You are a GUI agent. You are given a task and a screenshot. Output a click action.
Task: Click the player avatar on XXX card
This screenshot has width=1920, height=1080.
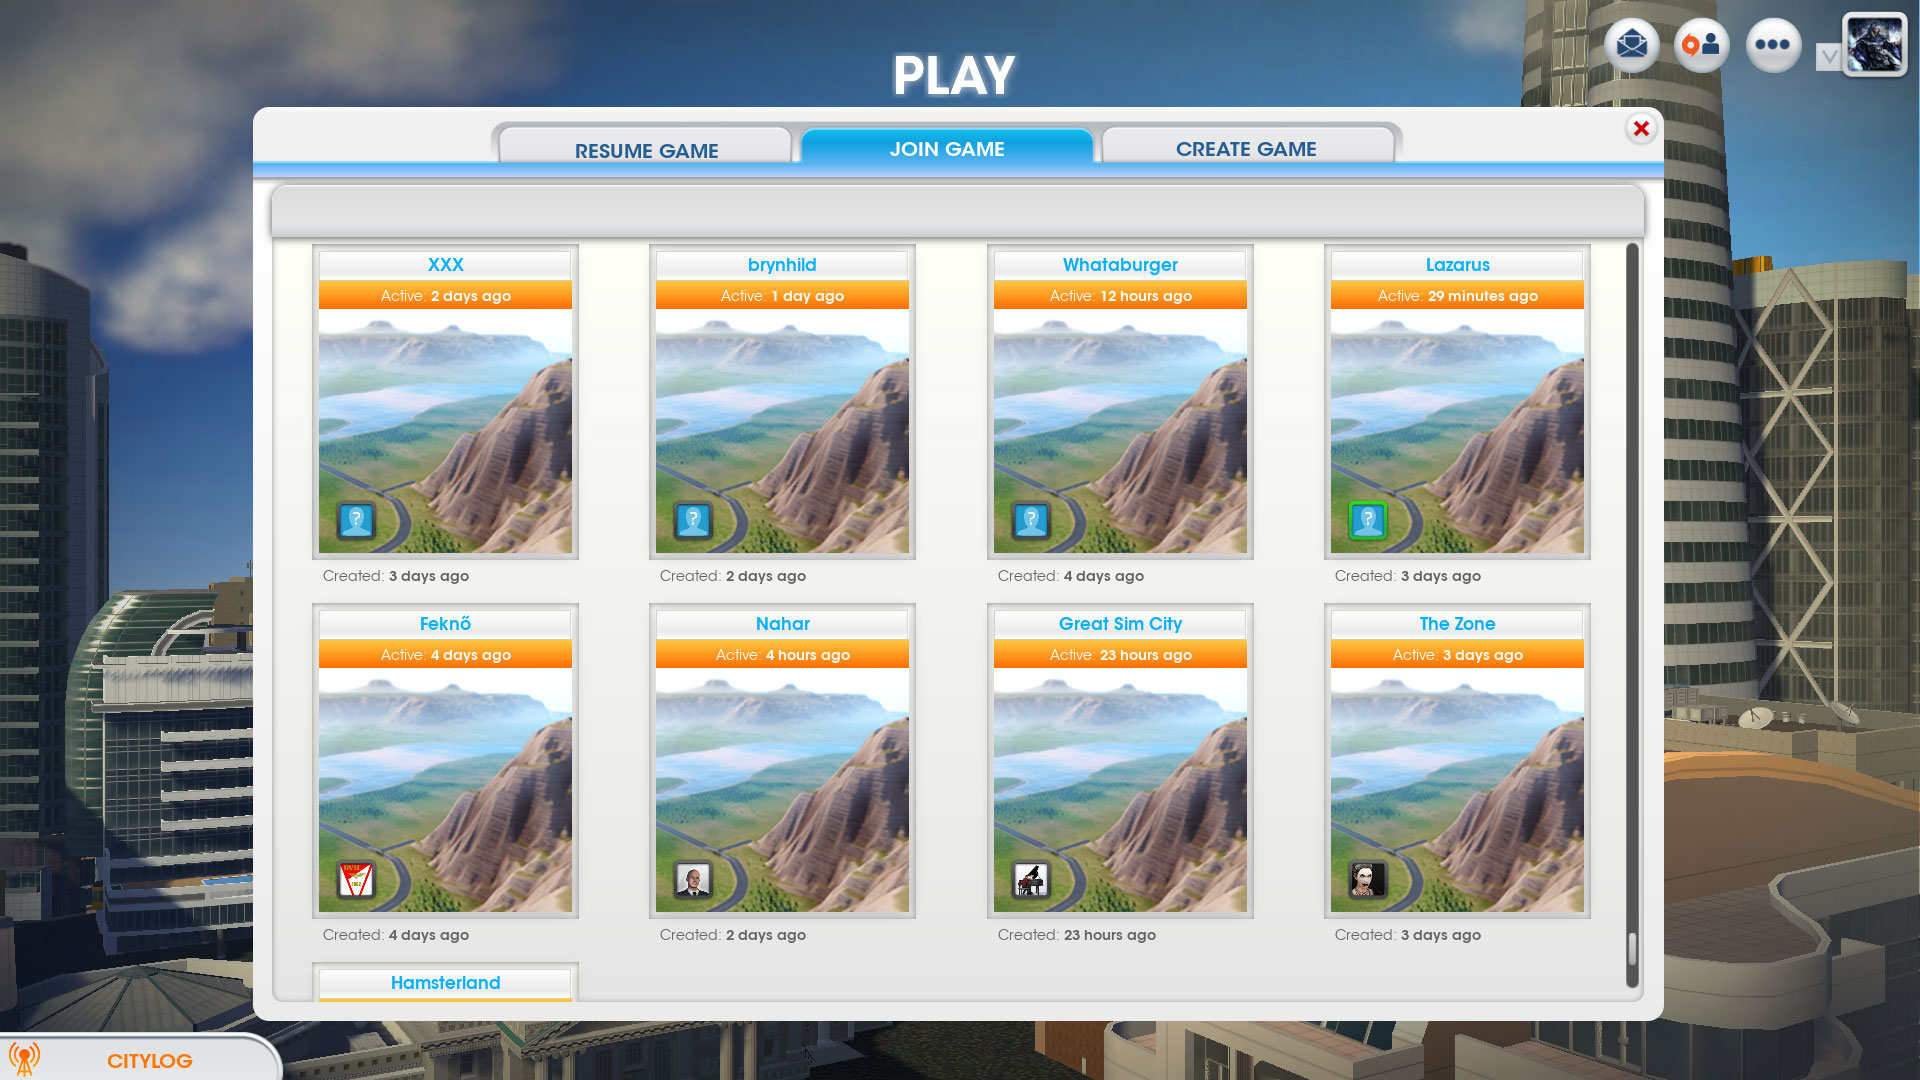[x=356, y=521]
